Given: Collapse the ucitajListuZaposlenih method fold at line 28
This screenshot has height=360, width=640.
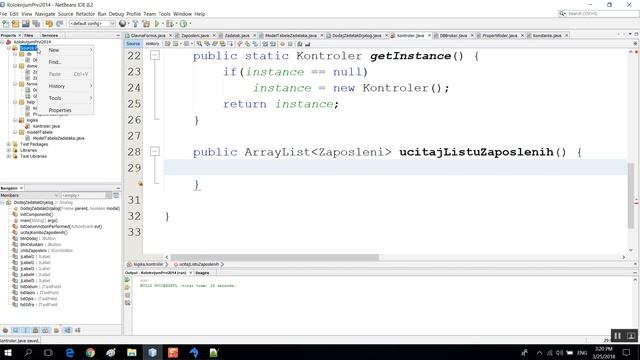Looking at the screenshot, I should (155, 151).
